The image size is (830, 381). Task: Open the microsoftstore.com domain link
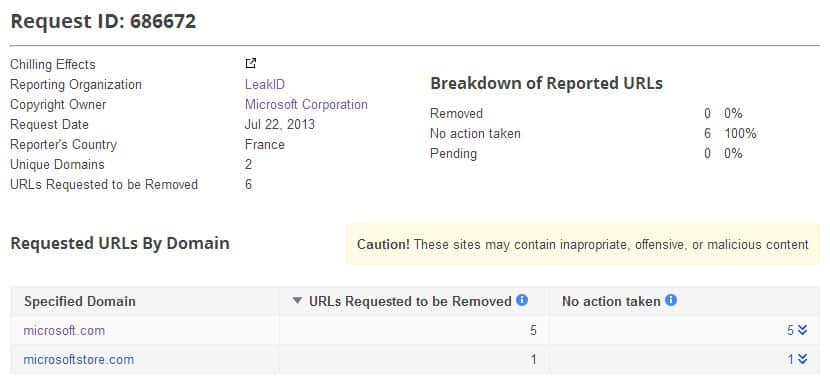coord(79,360)
